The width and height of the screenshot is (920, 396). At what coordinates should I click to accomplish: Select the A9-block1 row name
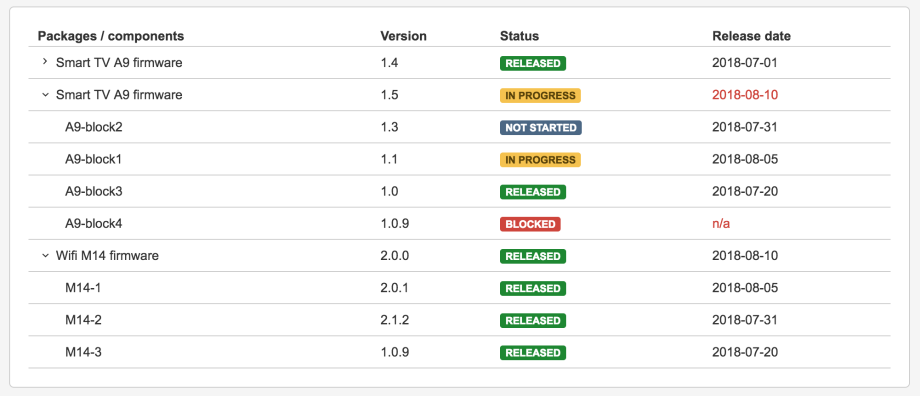pos(93,159)
